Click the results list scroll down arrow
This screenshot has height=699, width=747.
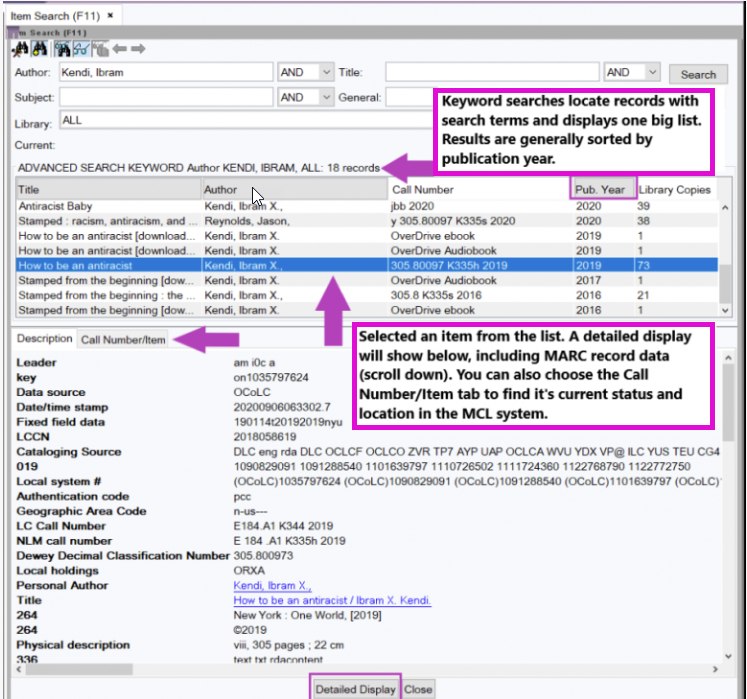pos(725,310)
